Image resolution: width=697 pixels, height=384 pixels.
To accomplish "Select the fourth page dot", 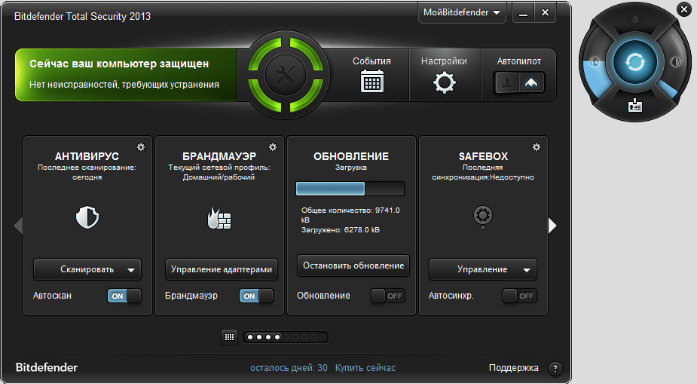I will [277, 337].
